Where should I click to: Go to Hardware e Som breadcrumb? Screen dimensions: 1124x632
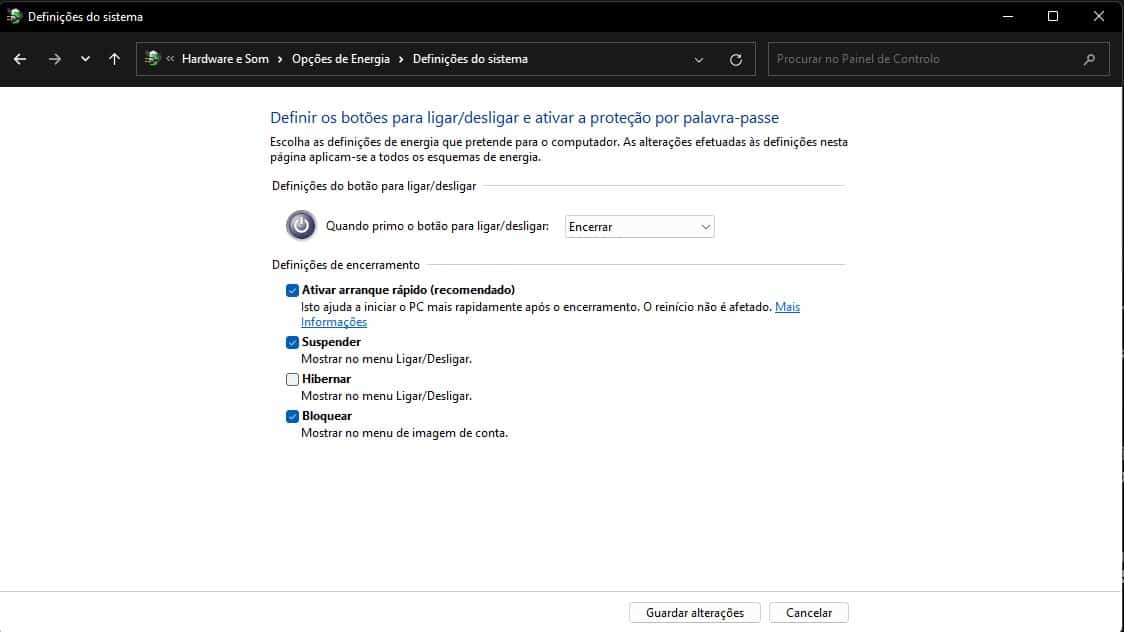[225, 59]
